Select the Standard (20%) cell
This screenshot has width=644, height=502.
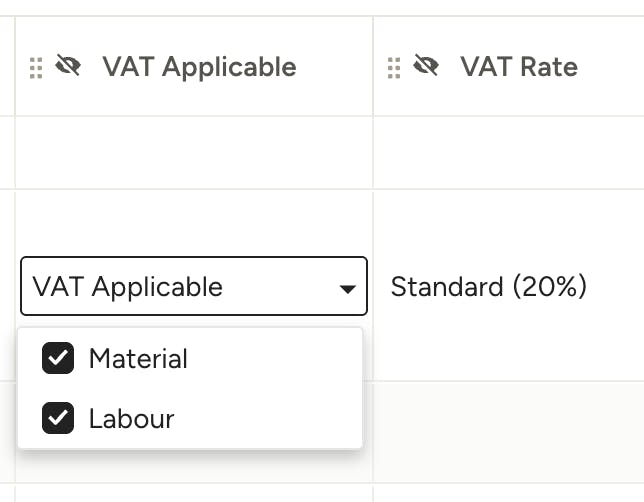point(489,286)
